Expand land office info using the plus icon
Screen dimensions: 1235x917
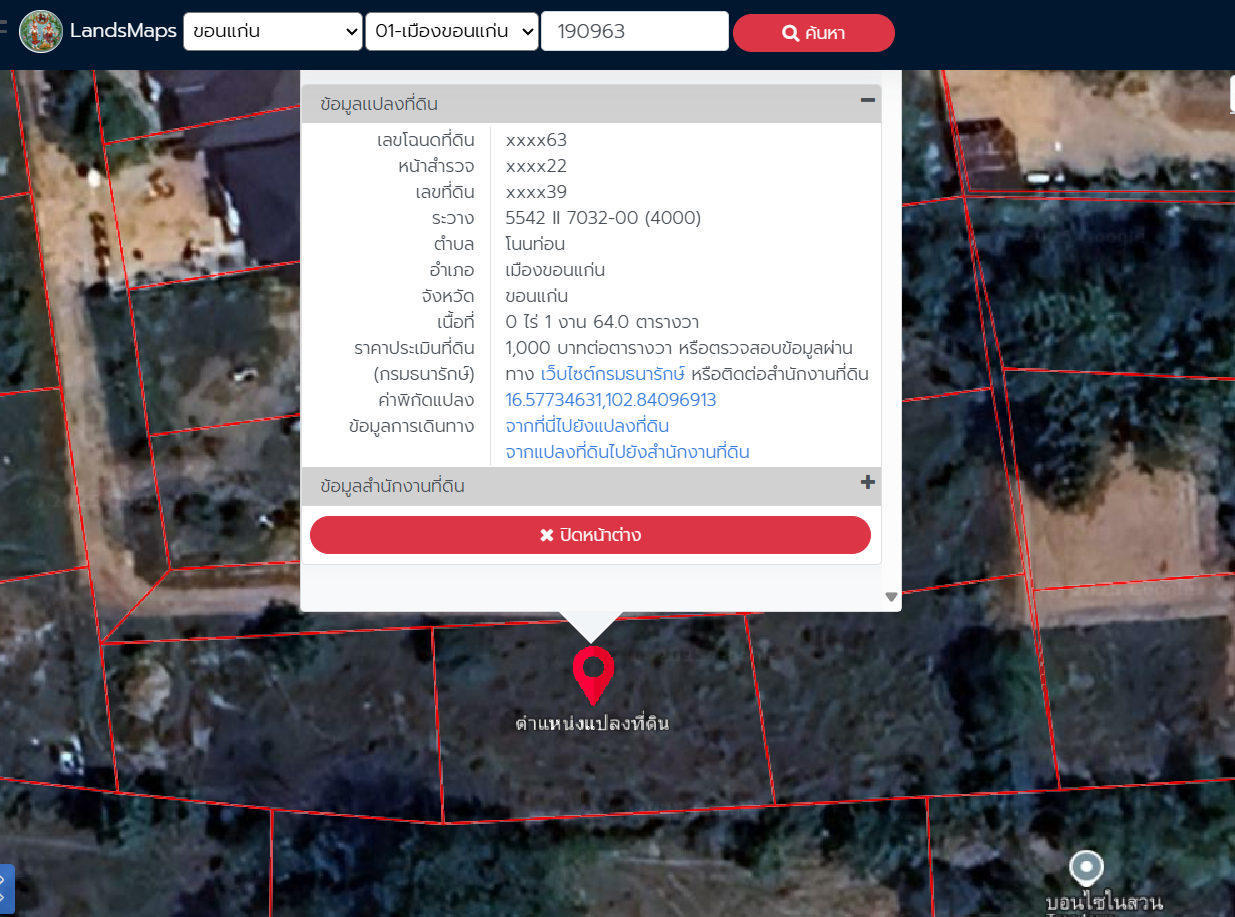coord(867,483)
